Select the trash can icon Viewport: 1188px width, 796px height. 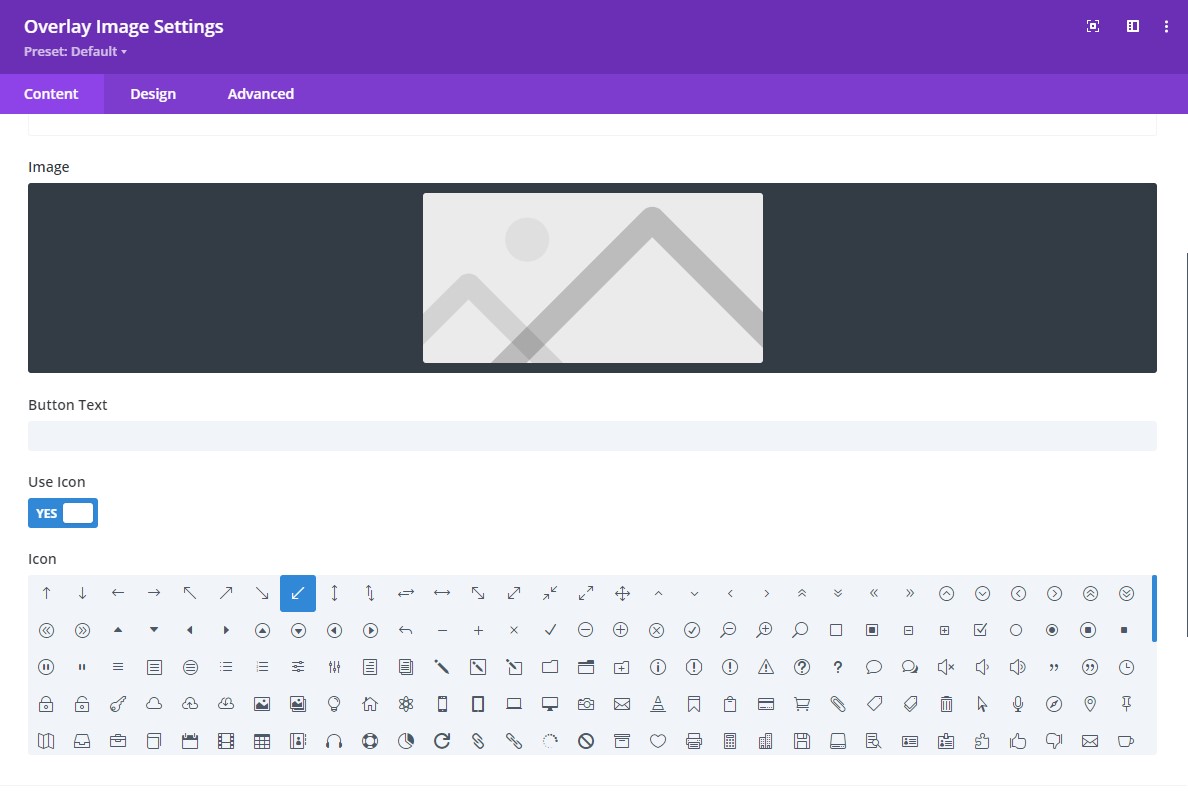click(x=946, y=704)
